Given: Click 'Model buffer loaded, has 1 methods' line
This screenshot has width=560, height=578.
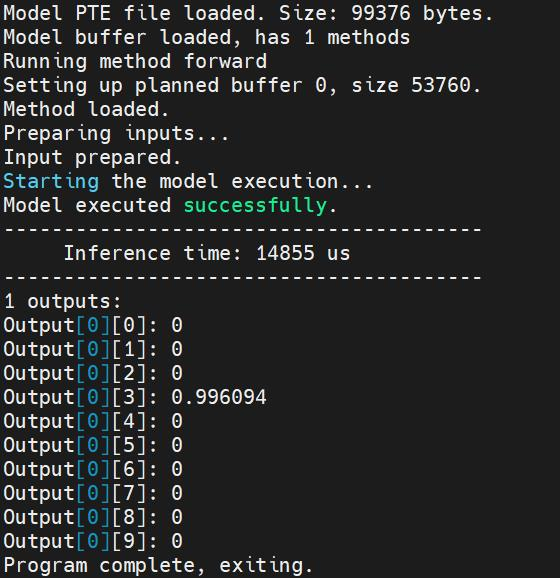Looking at the screenshot, I should tap(206, 38).
